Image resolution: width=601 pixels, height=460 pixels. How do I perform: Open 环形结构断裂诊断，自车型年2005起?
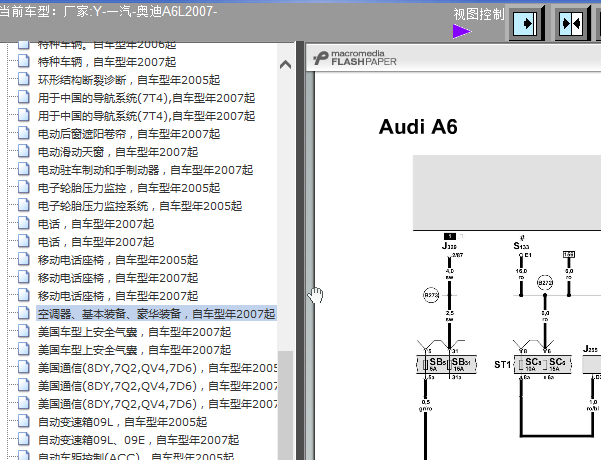pyautogui.click(x=129, y=80)
